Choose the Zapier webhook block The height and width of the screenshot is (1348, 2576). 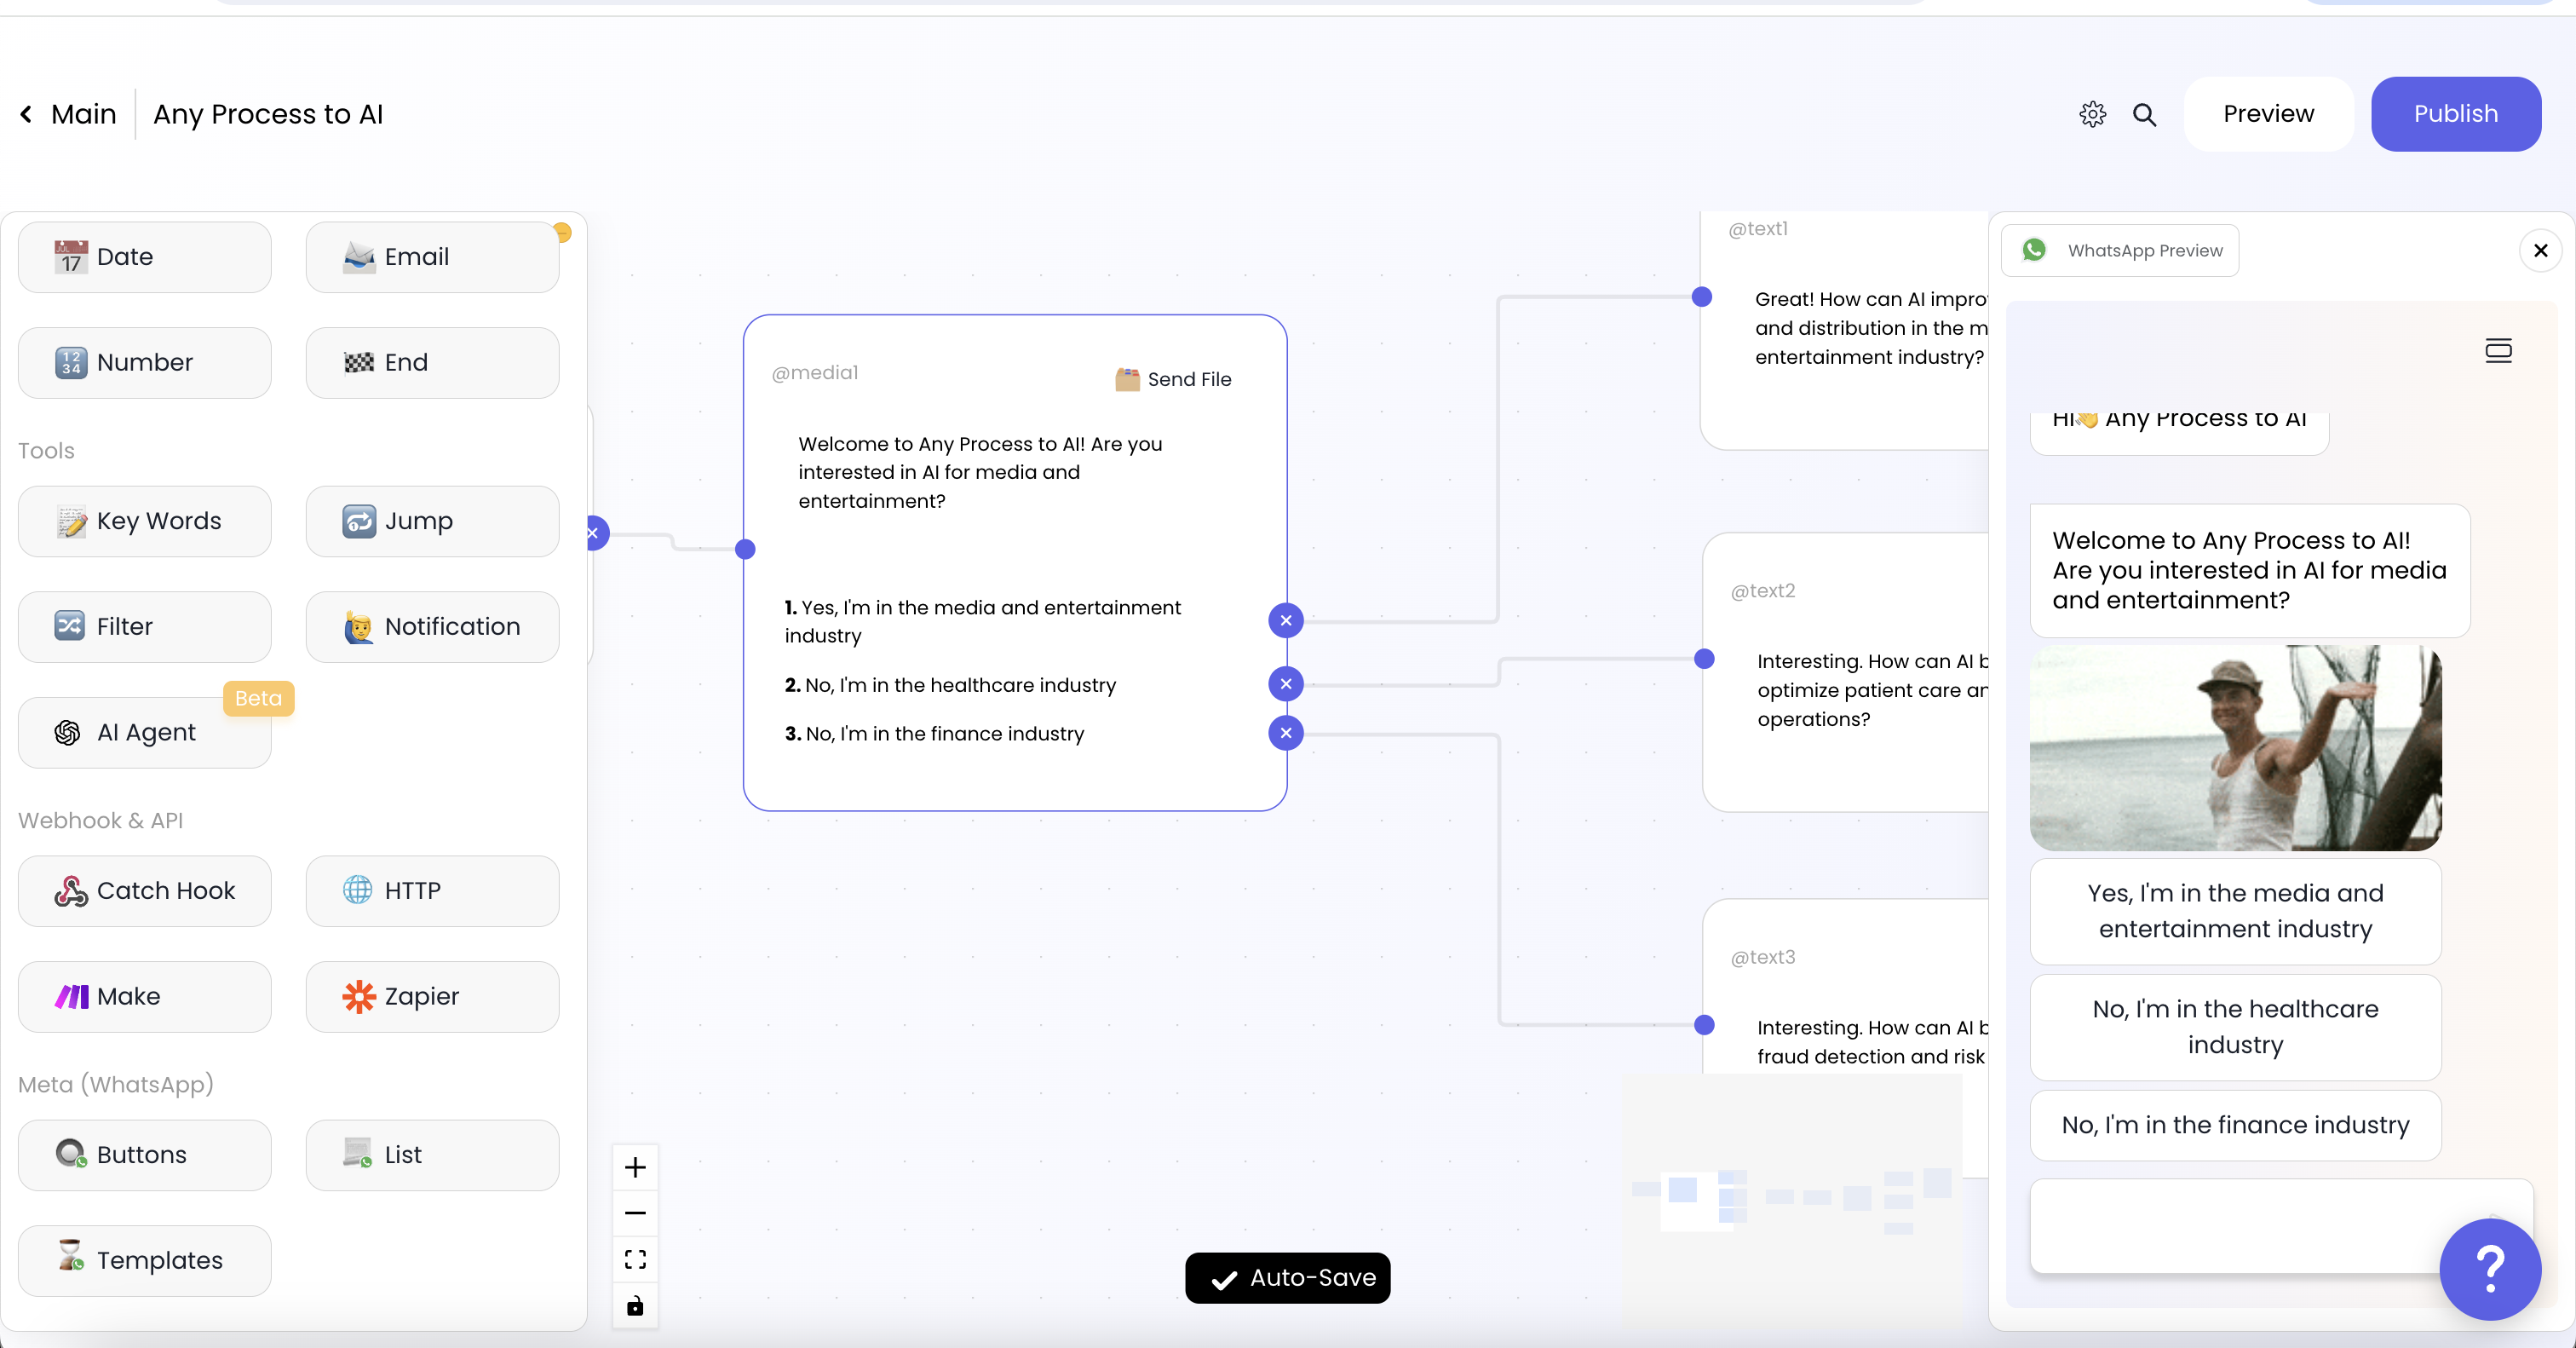pos(432,996)
